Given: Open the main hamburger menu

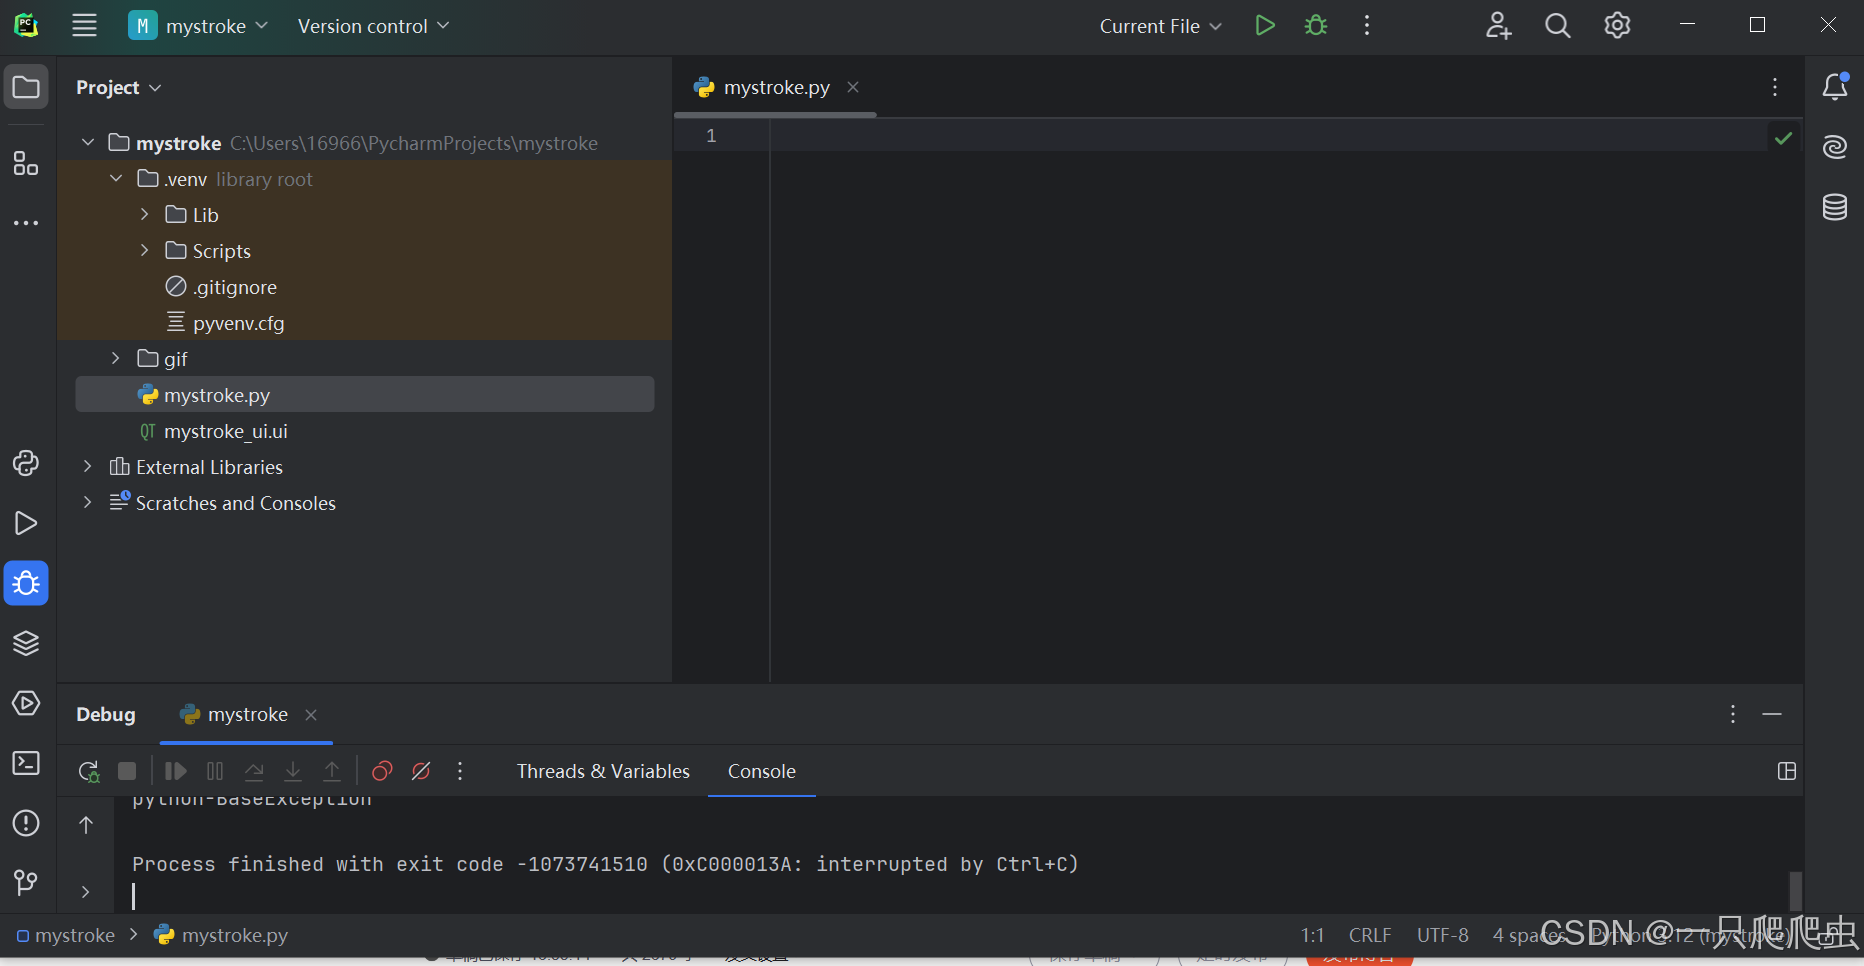Looking at the screenshot, I should coord(85,26).
